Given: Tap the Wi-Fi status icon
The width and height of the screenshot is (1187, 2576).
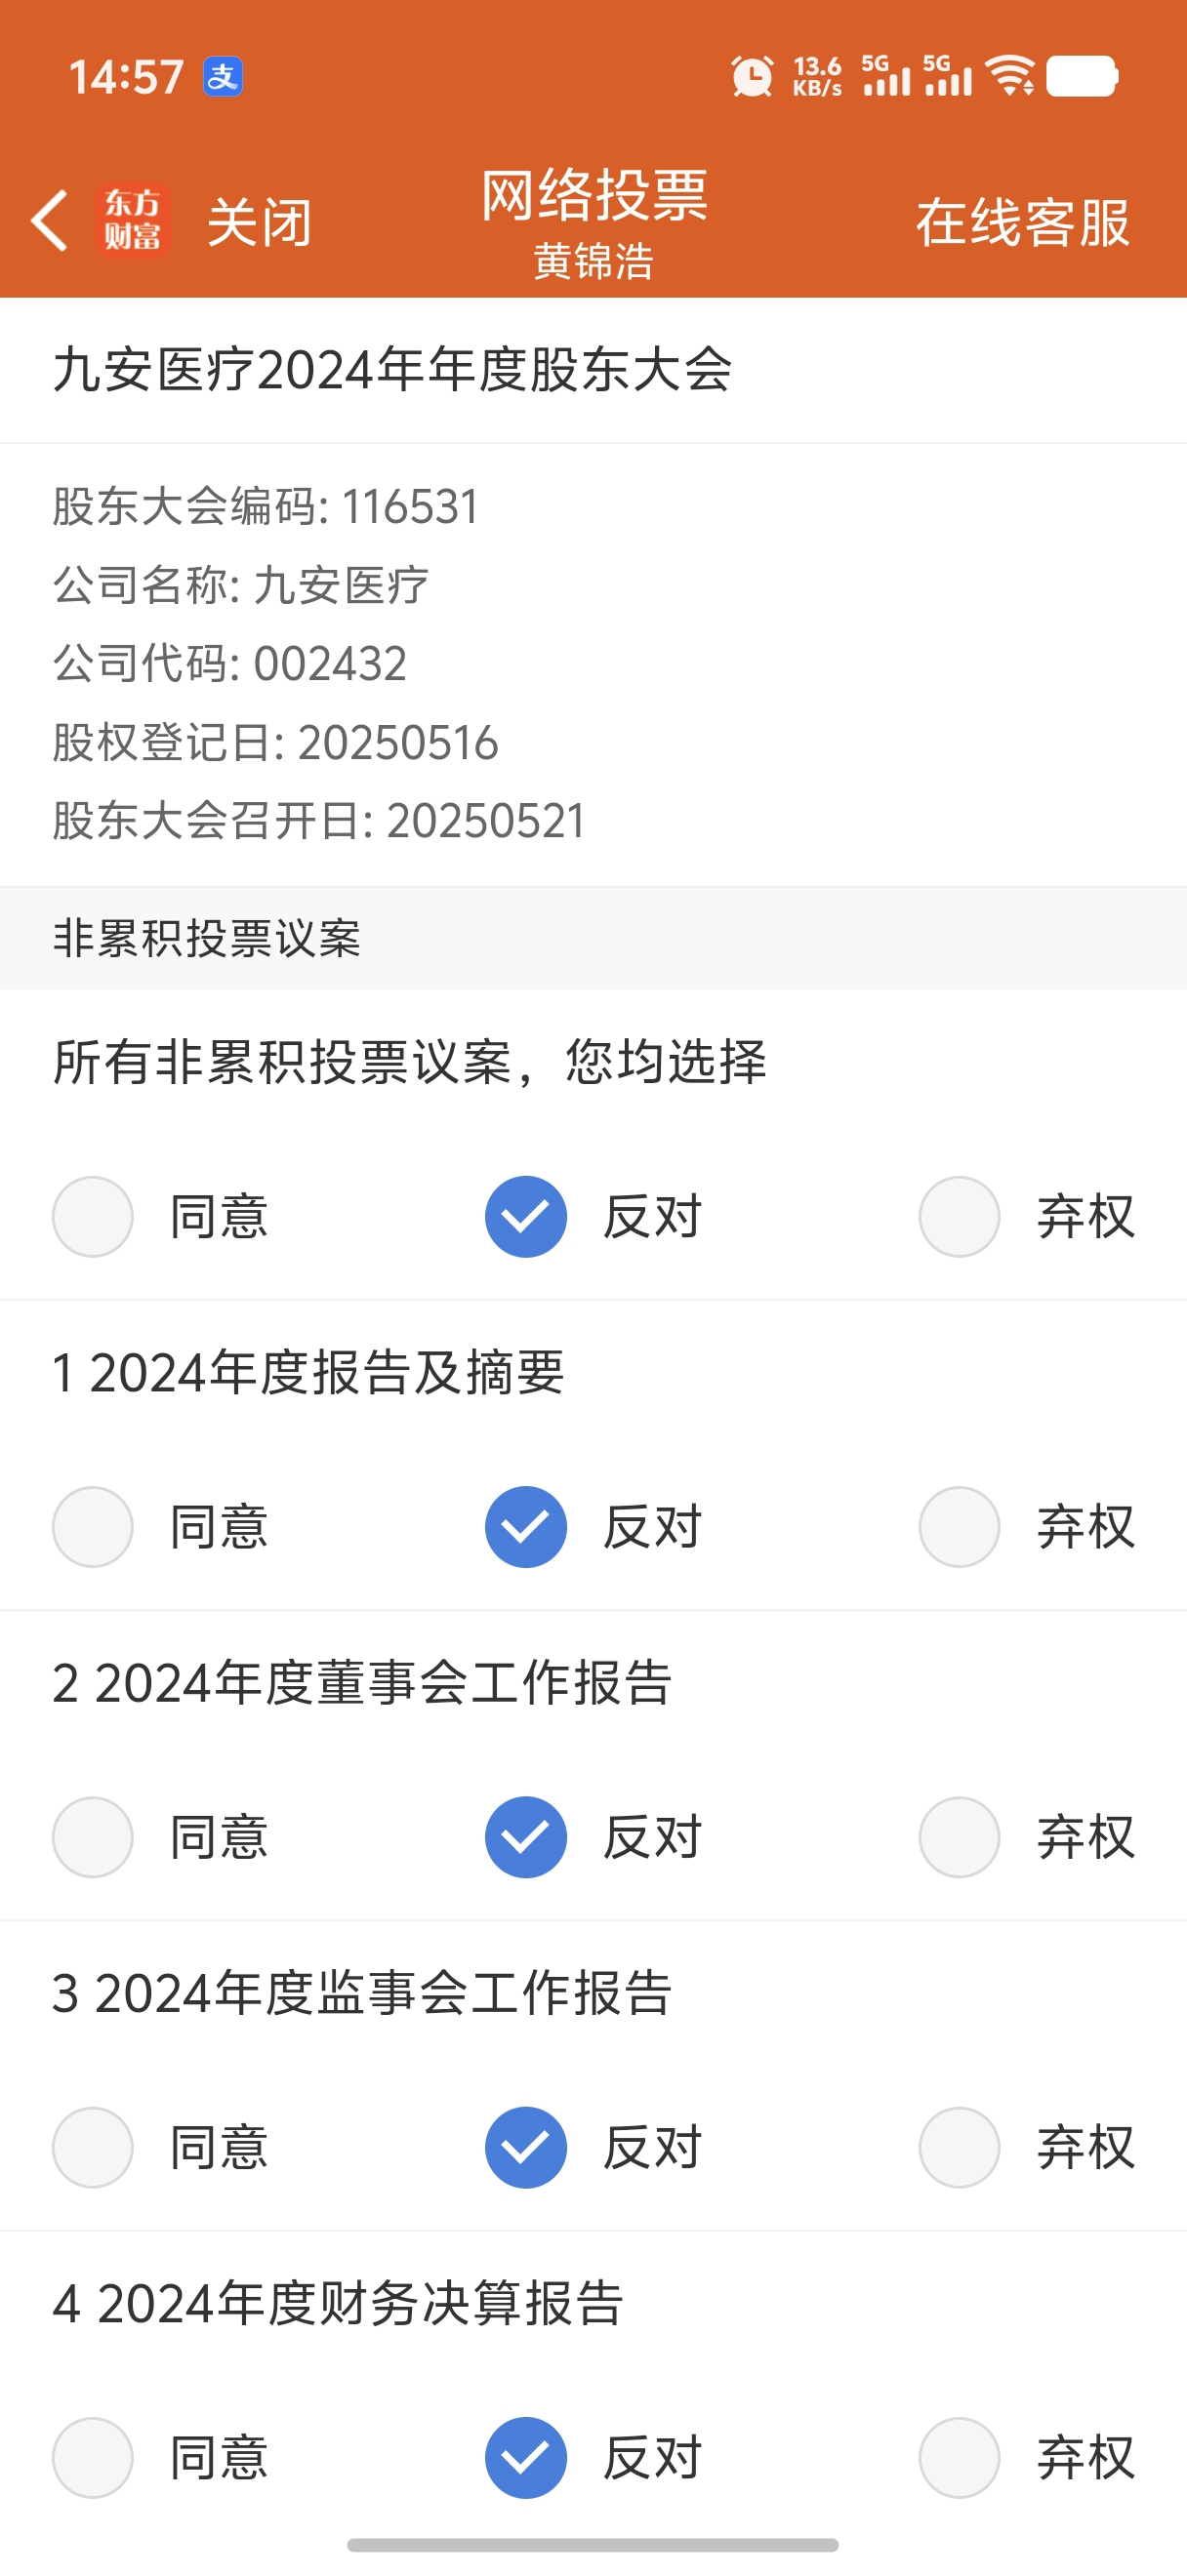Looking at the screenshot, I should [1010, 76].
